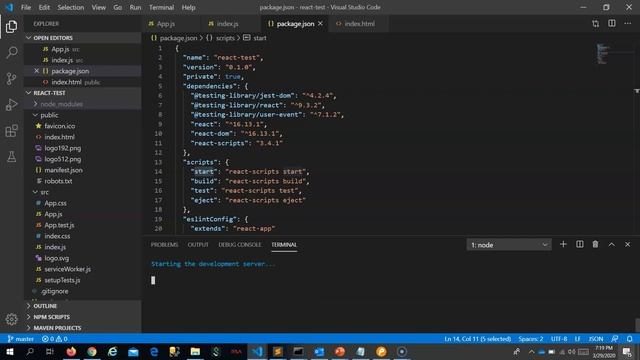Change language mode via JSON status item
Screen dimensions: 640x360
[x=596, y=339]
